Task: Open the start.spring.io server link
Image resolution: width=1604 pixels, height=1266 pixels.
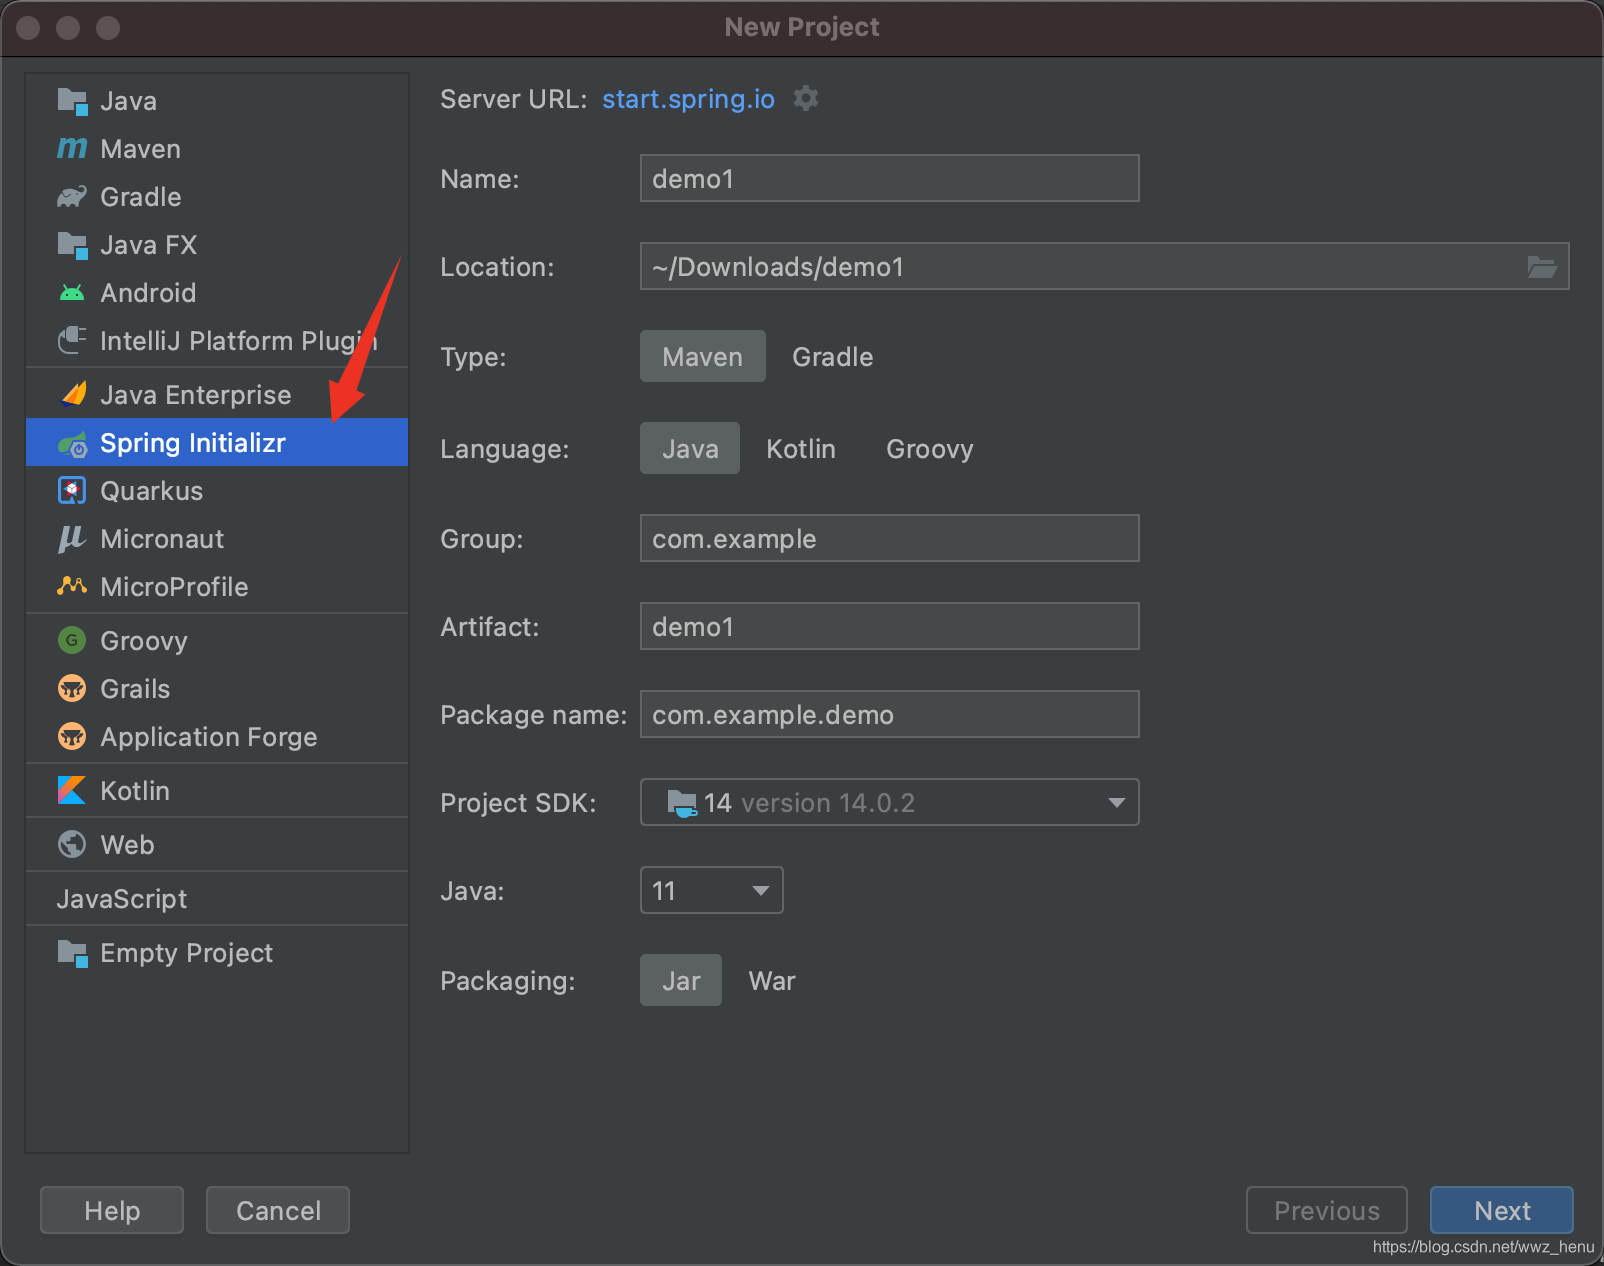Action: tap(688, 99)
